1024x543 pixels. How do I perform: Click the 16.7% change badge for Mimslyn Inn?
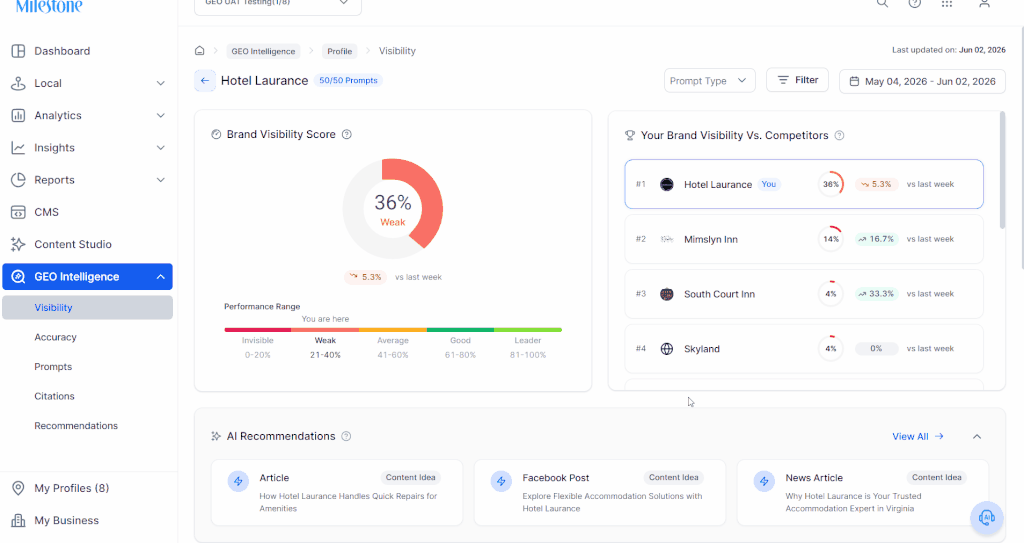click(x=876, y=239)
